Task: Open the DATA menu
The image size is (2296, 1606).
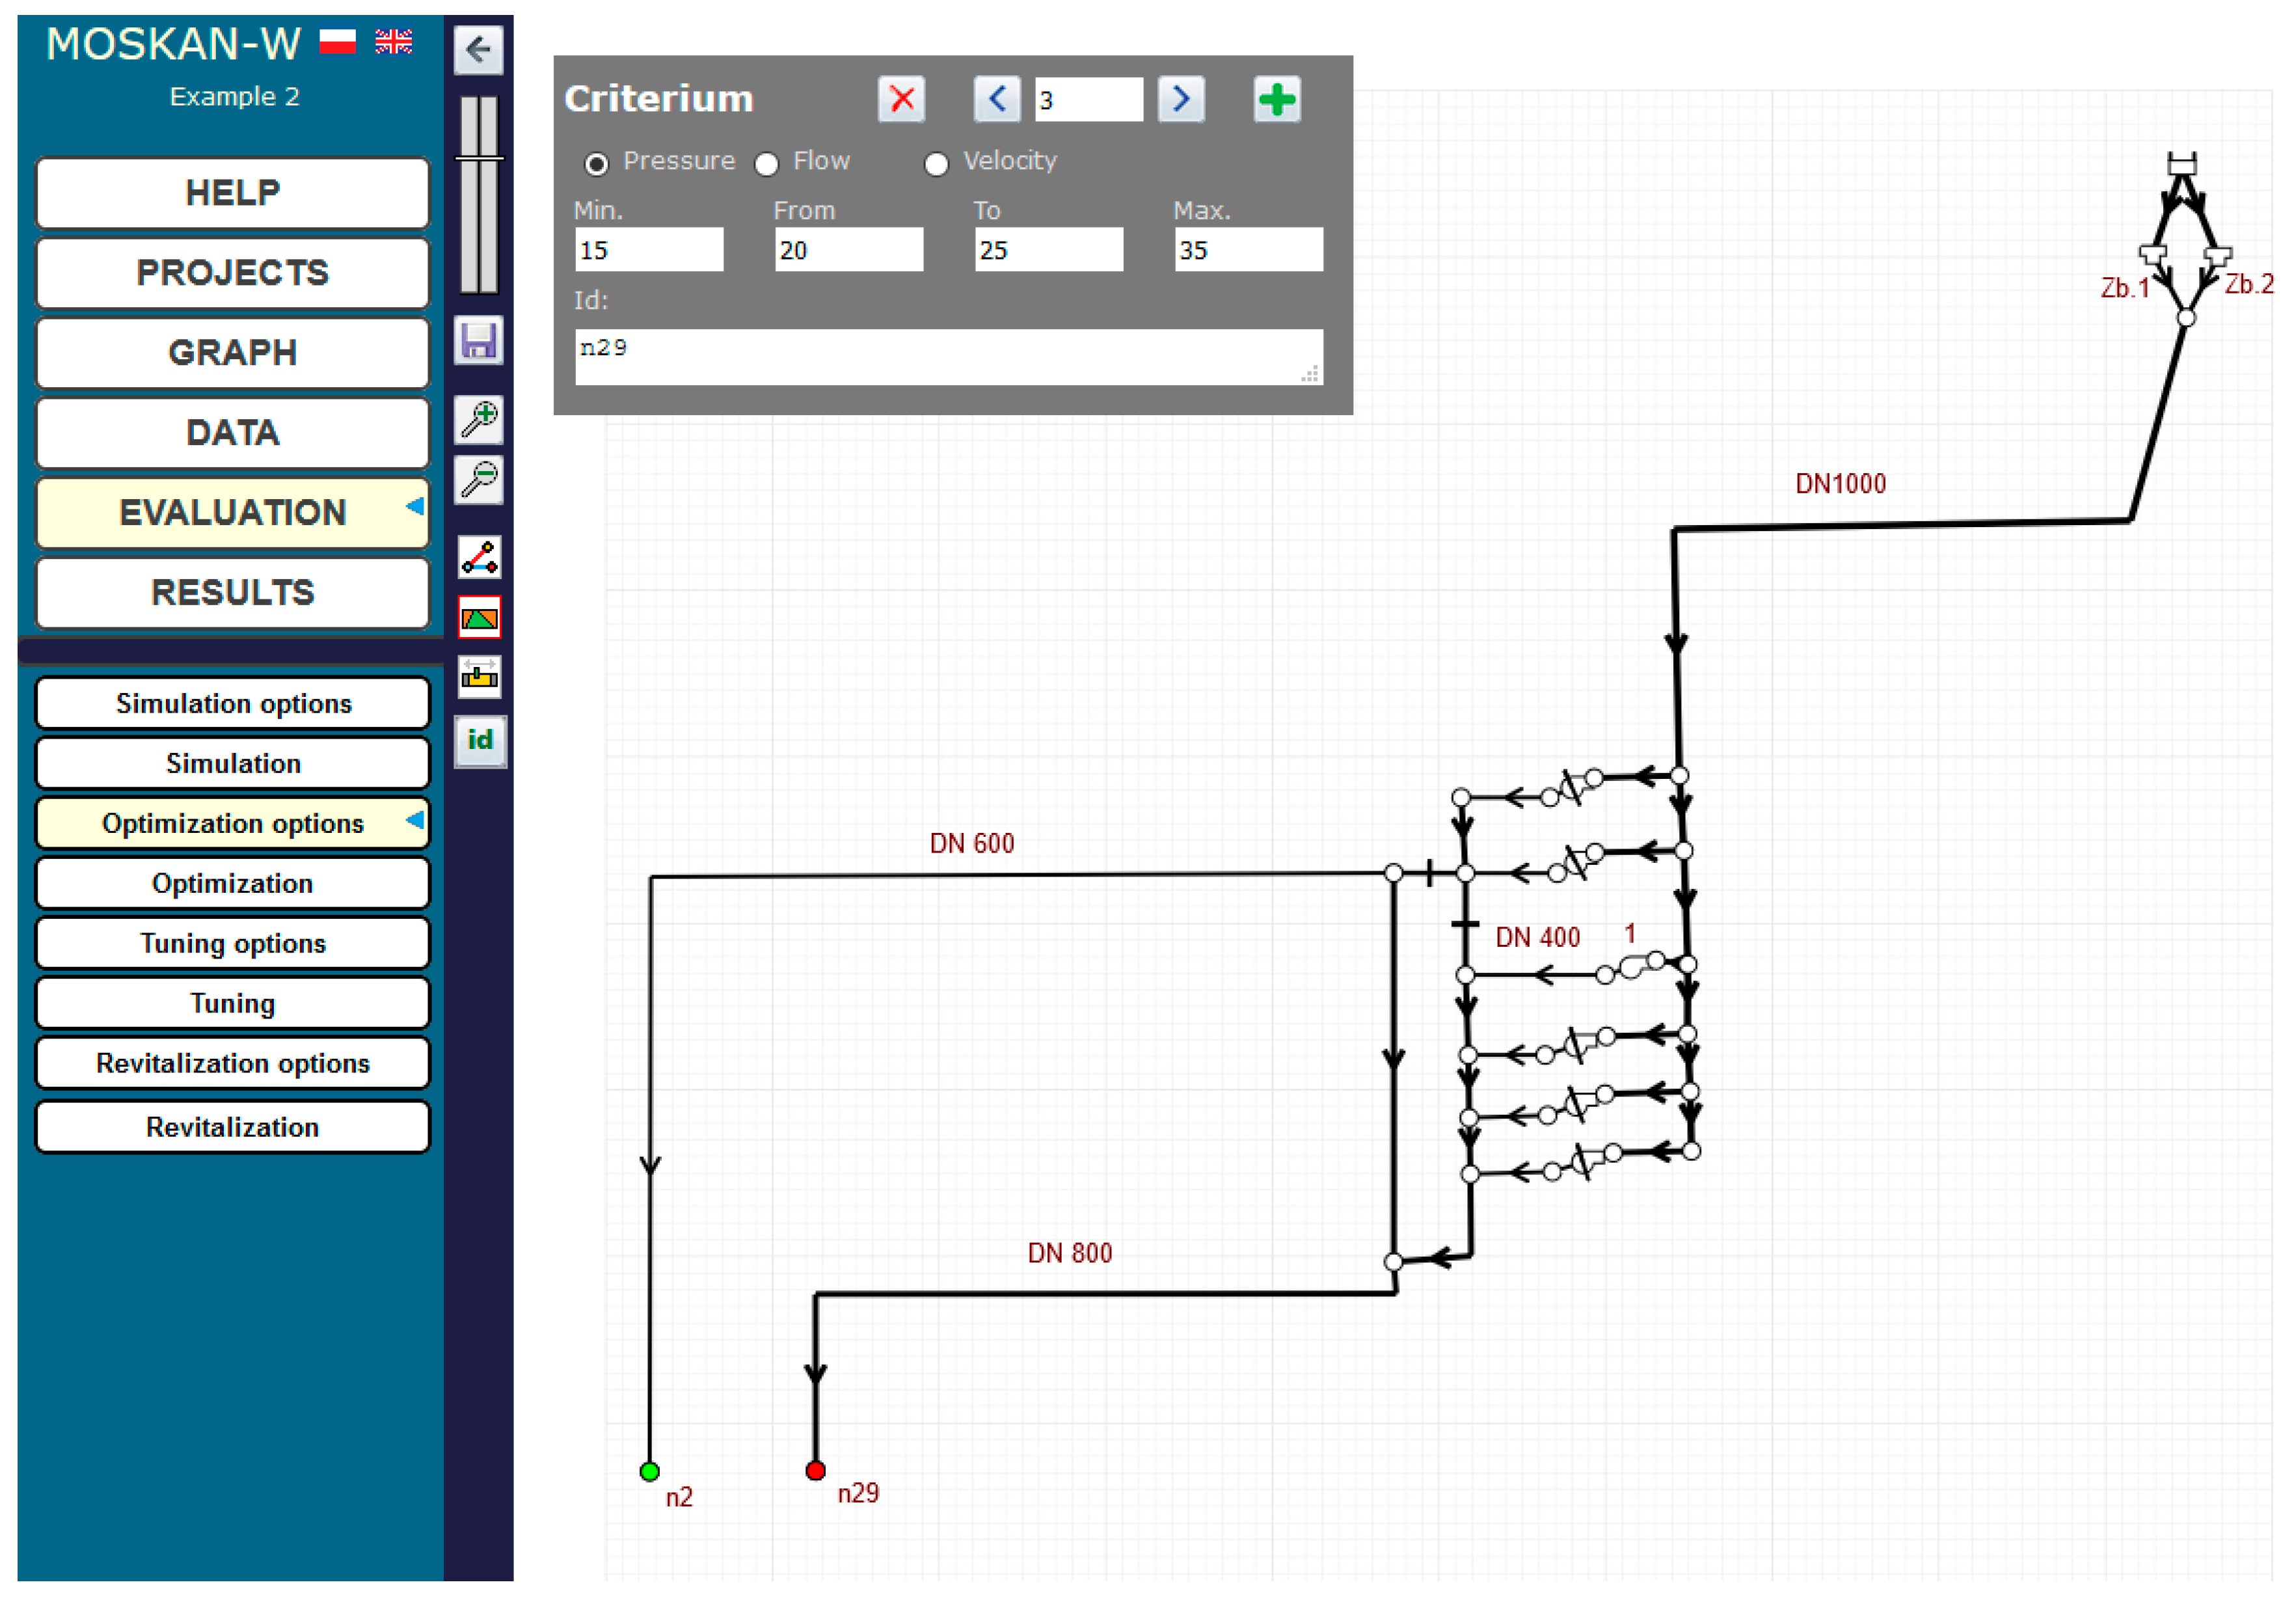Action: [232, 433]
